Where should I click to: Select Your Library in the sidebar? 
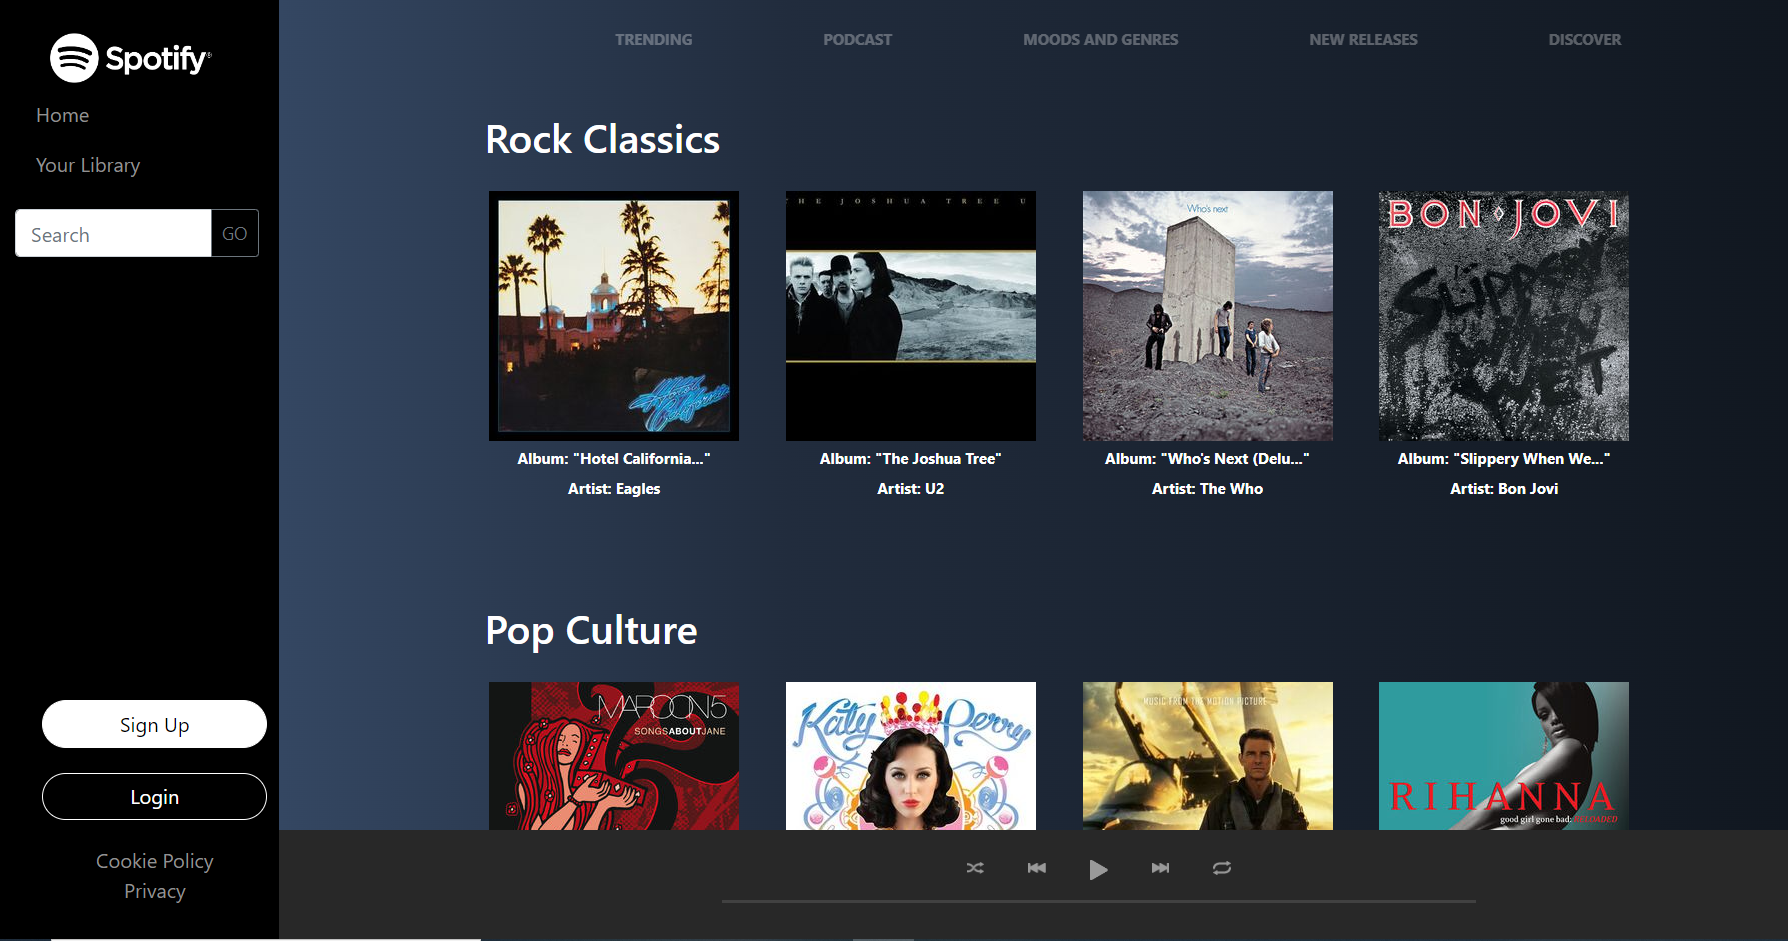88,164
